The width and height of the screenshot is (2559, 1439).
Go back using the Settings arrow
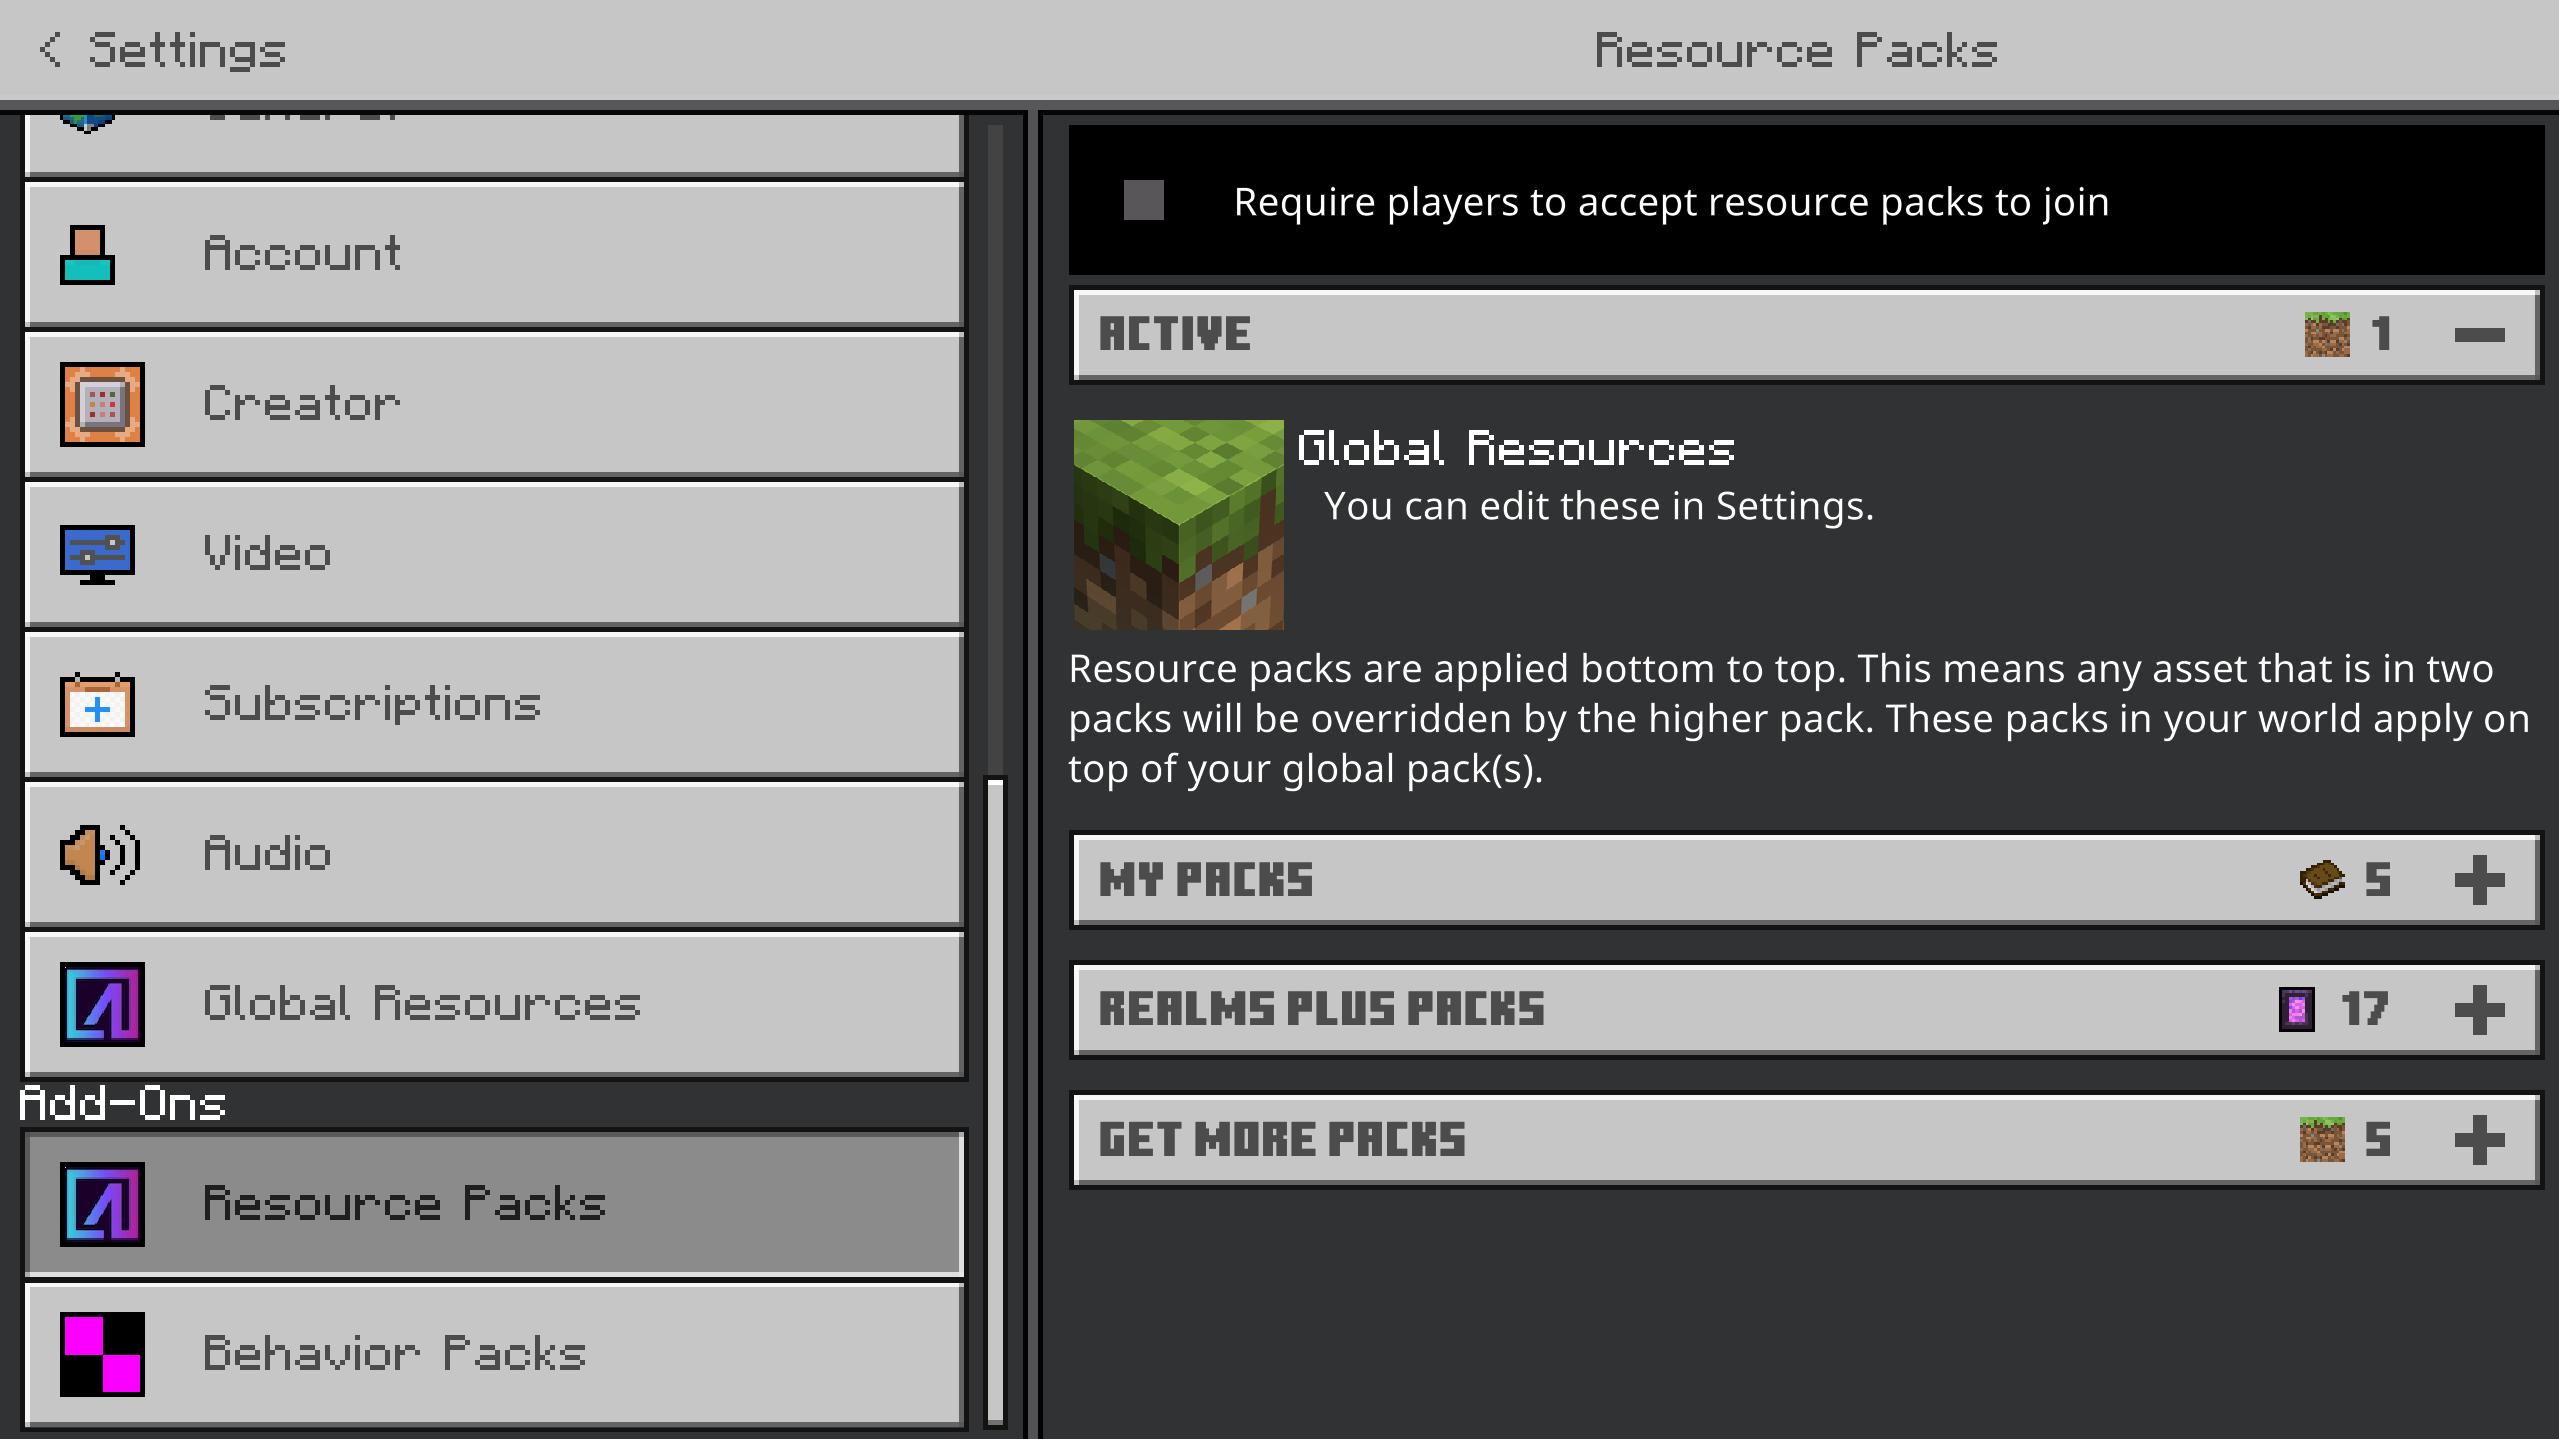click(50, 50)
